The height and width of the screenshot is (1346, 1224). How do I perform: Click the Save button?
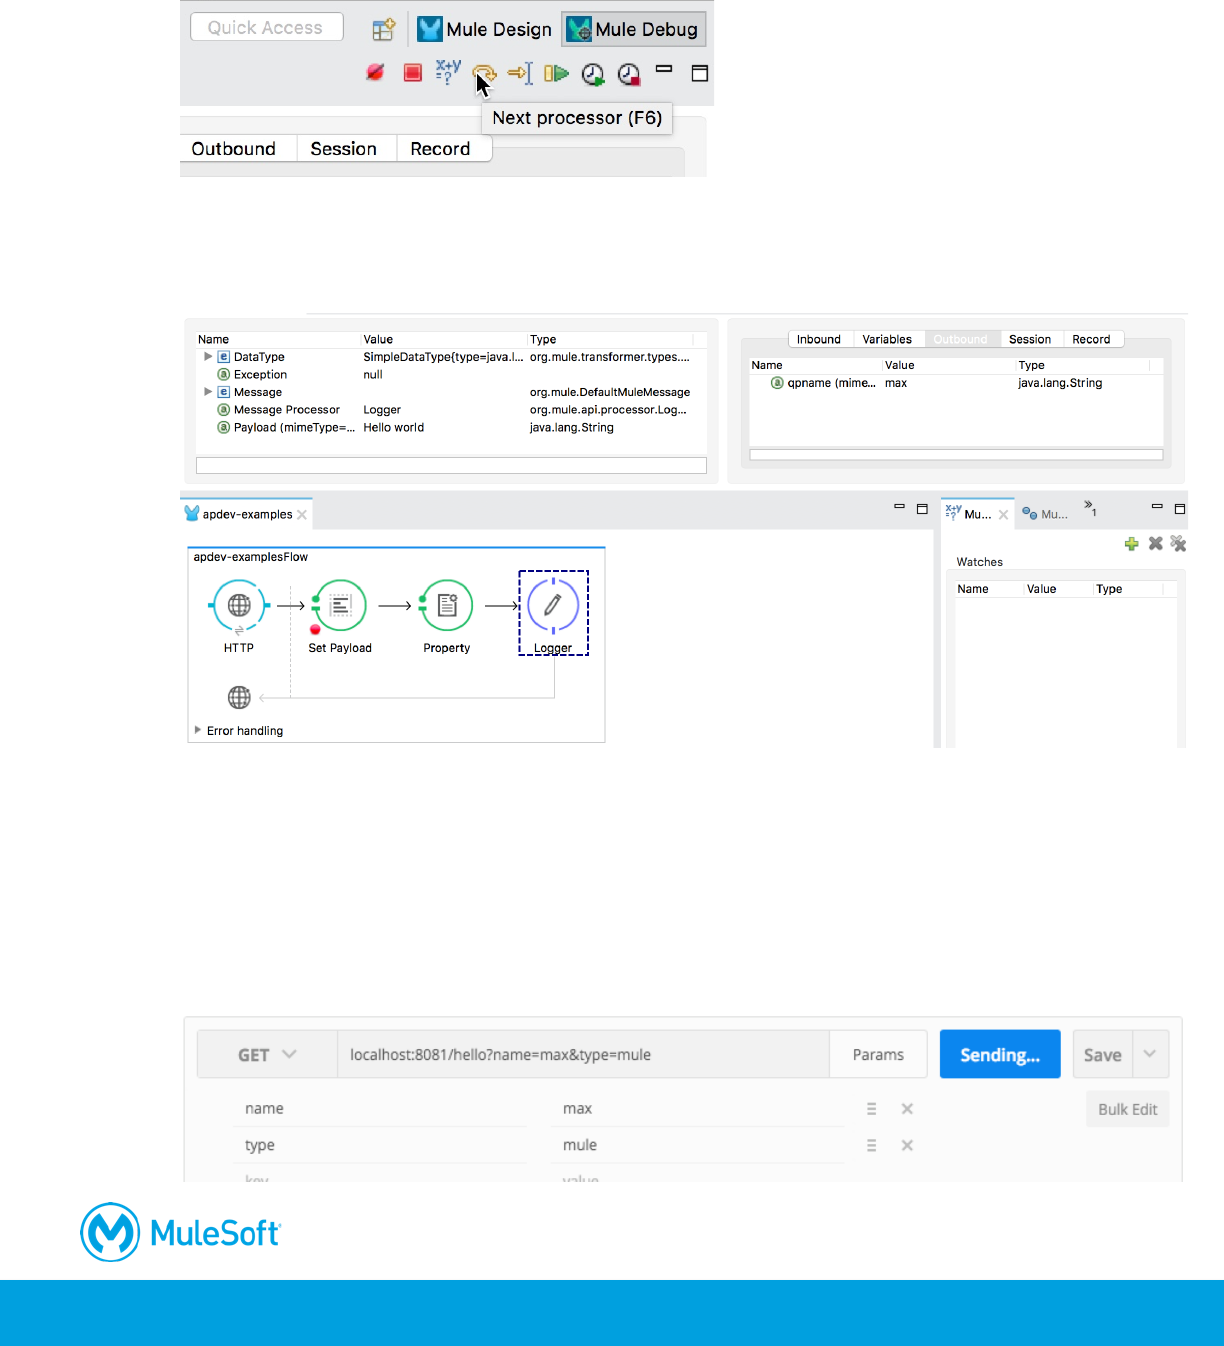pos(1103,1055)
